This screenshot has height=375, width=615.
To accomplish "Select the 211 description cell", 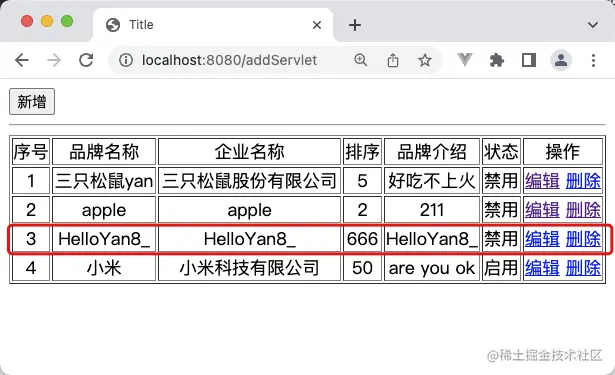I will pyautogui.click(x=432, y=210).
